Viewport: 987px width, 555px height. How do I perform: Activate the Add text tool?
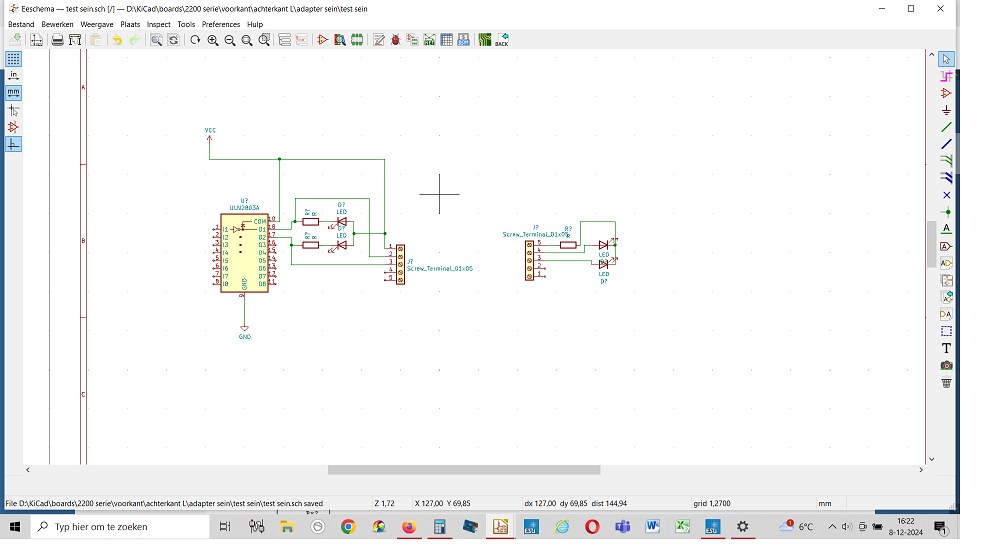[x=946, y=348]
